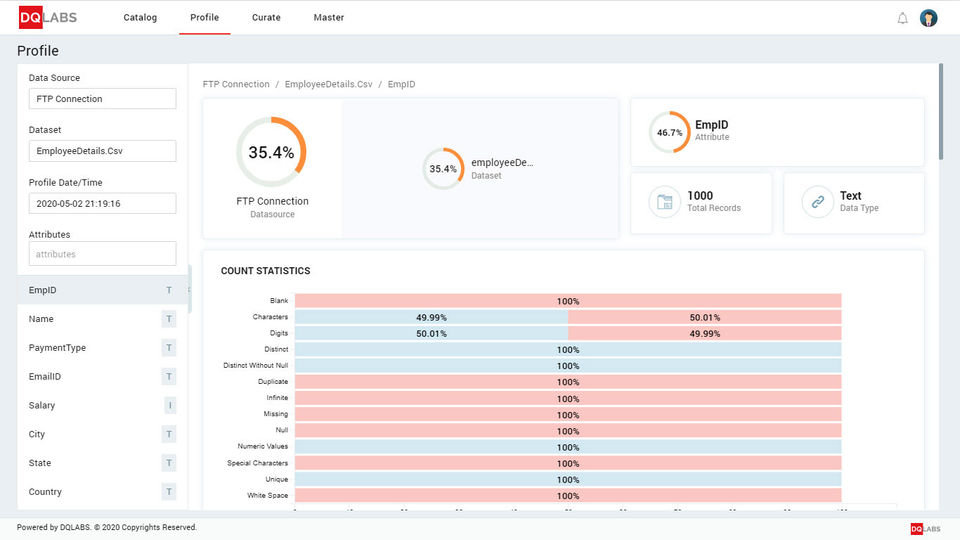
Task: Click the Total Records folder icon
Action: (x=664, y=201)
